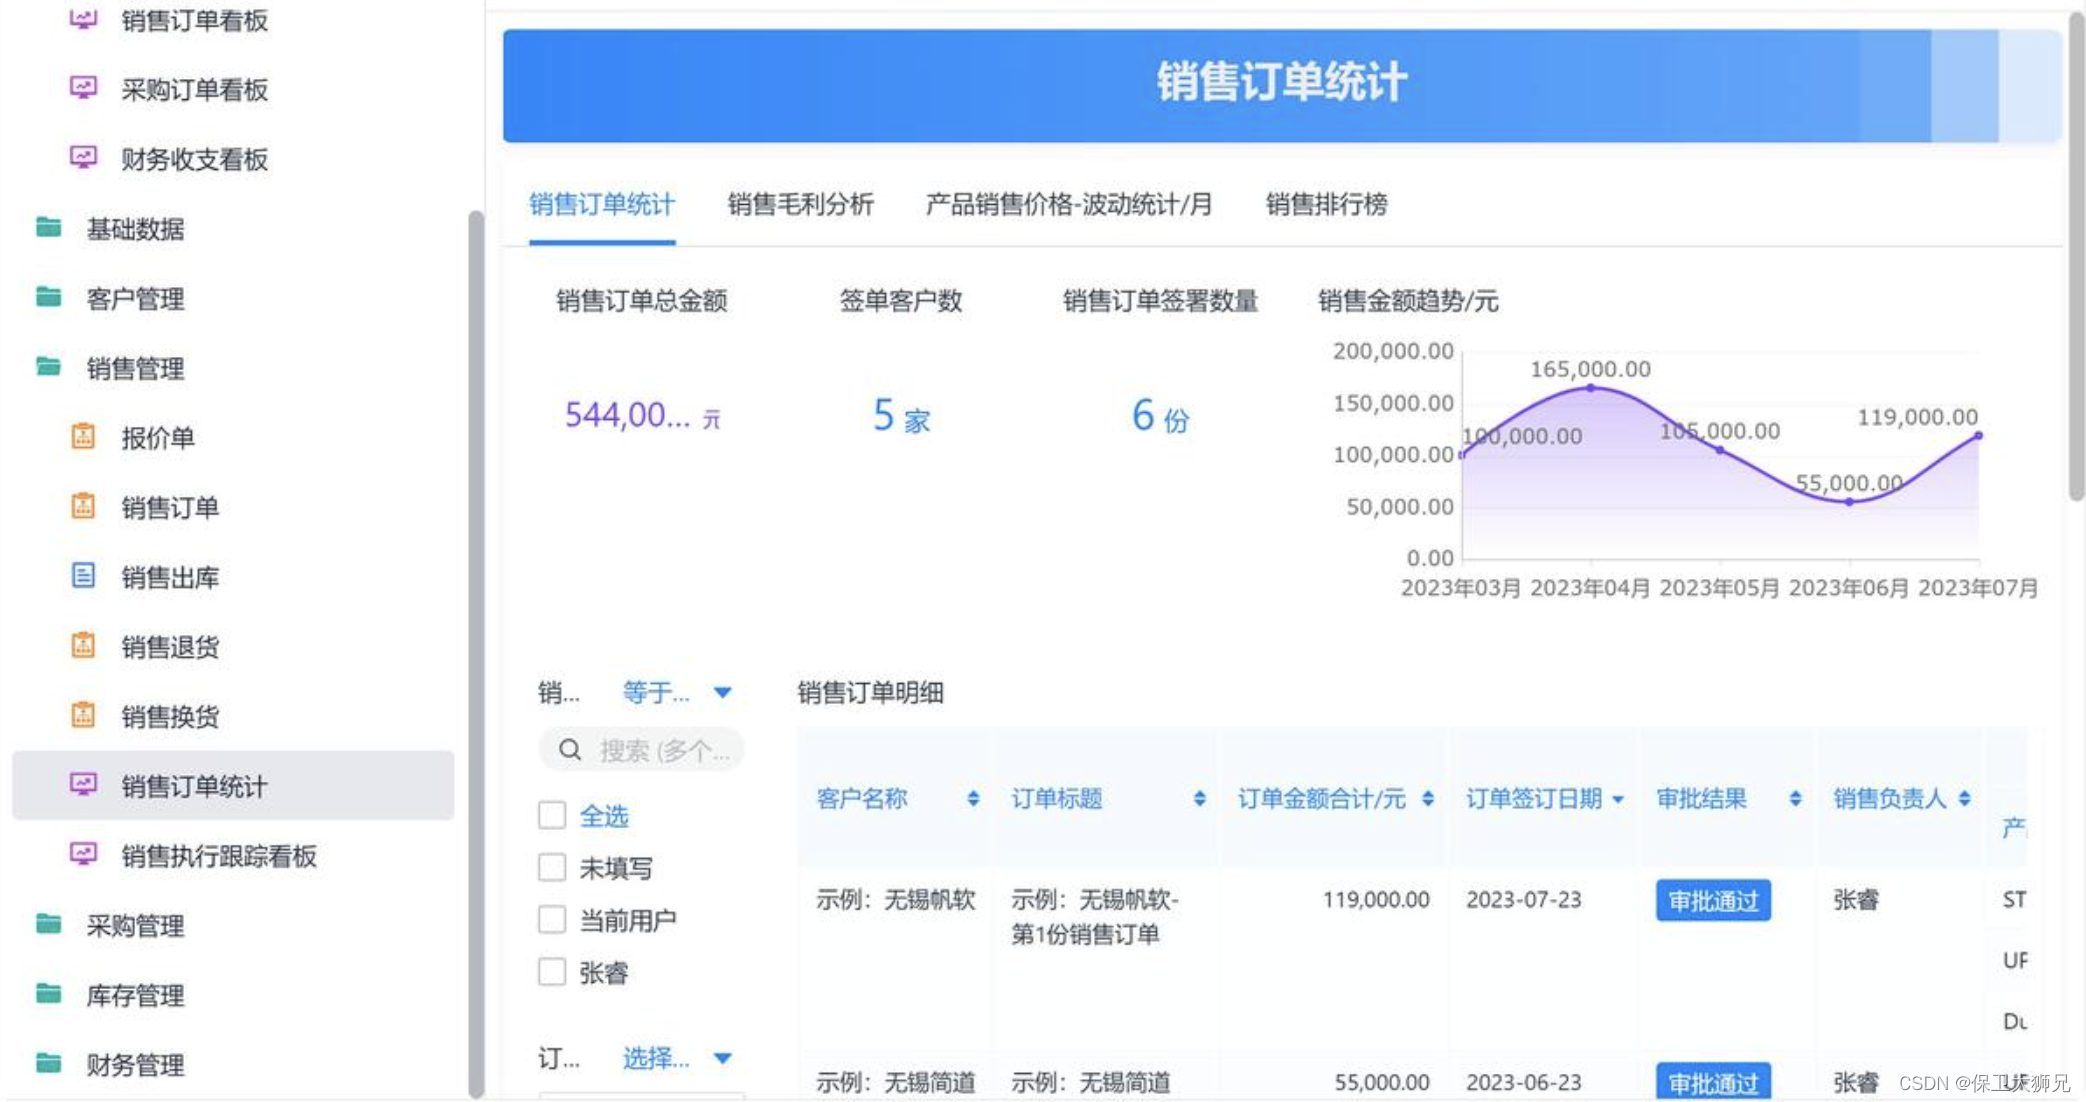Click the 审批通过 button on the 2023-07-23 row
Screen dimensions: 2086x1102
coord(1712,900)
